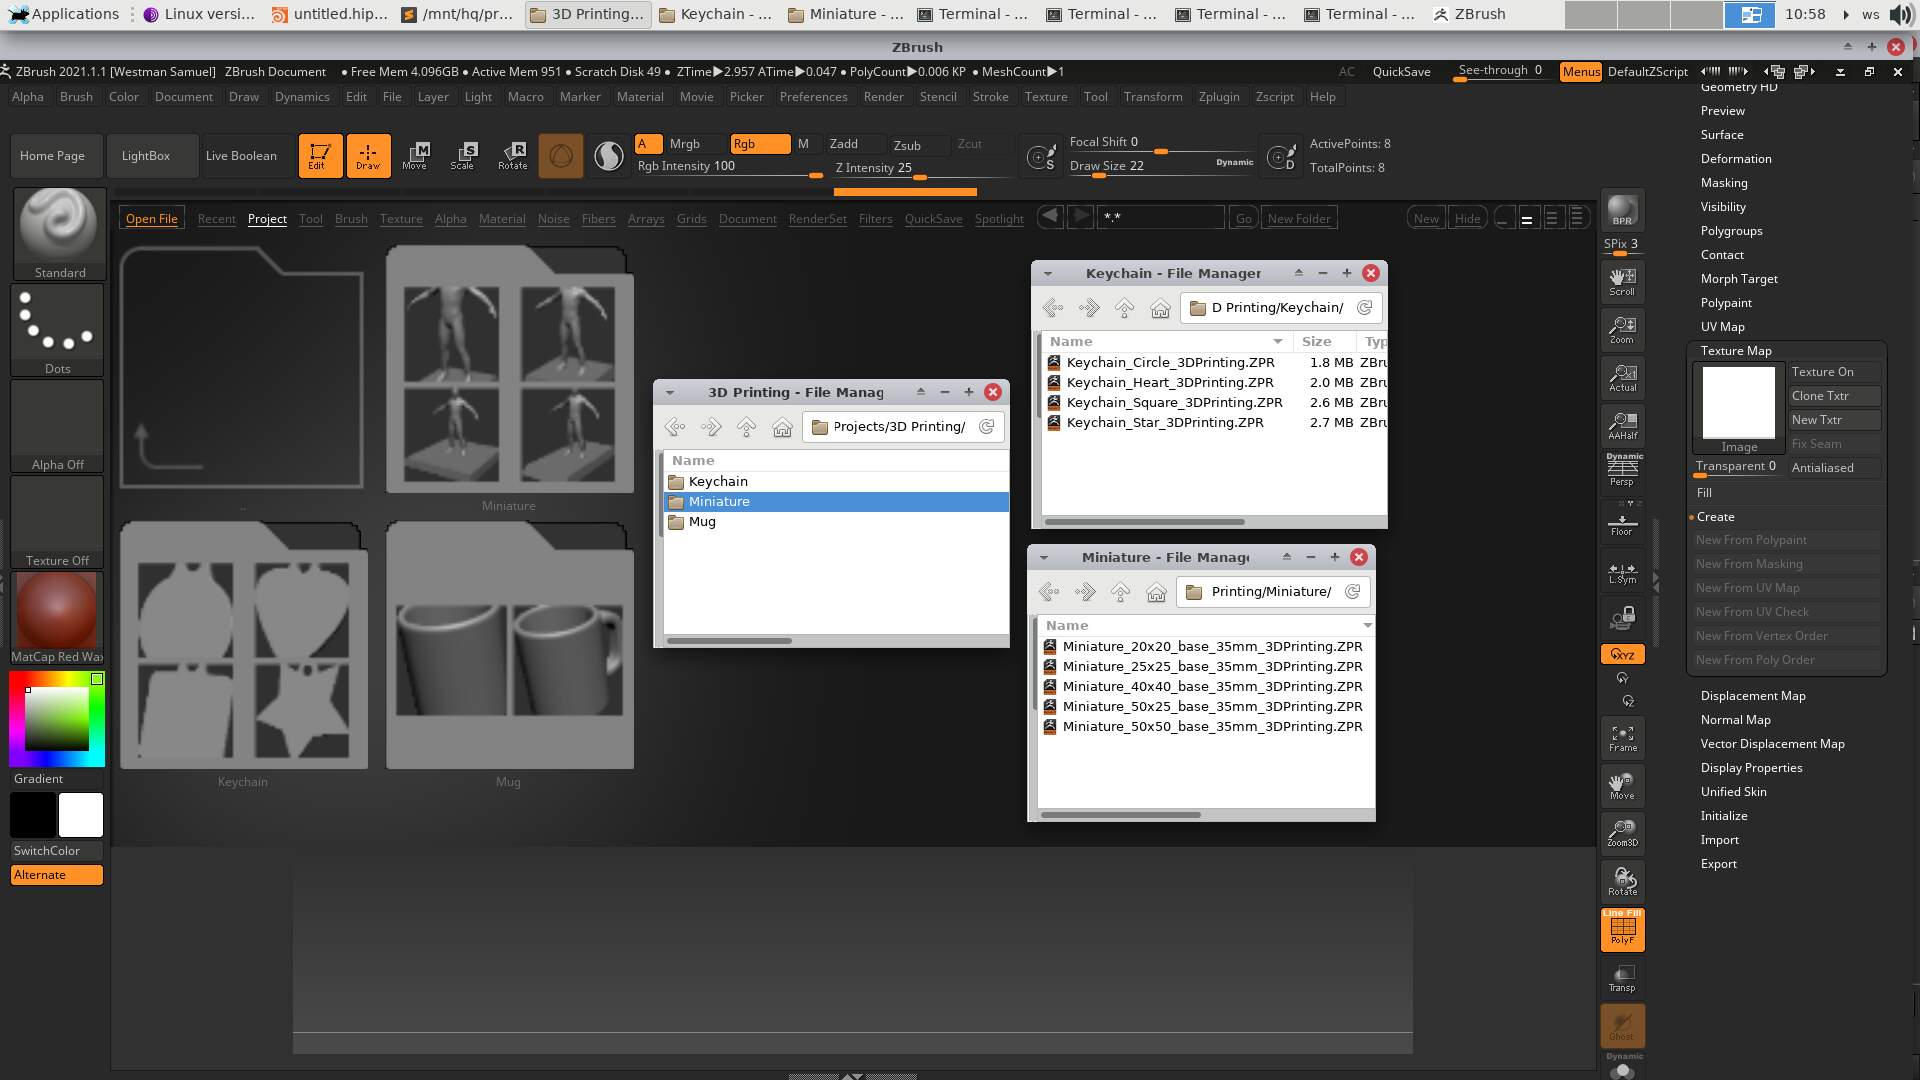
Task: Open the Preferences menu
Action: pyautogui.click(x=813, y=97)
